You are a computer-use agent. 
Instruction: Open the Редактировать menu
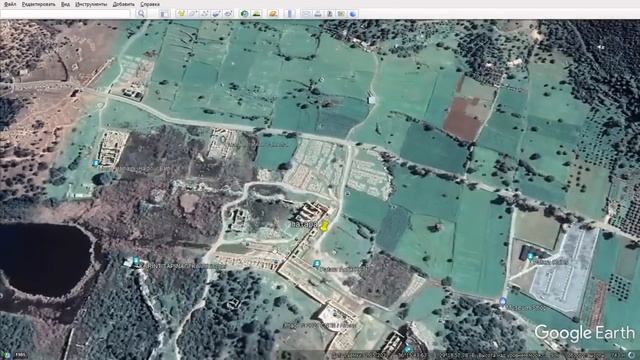pos(38,4)
